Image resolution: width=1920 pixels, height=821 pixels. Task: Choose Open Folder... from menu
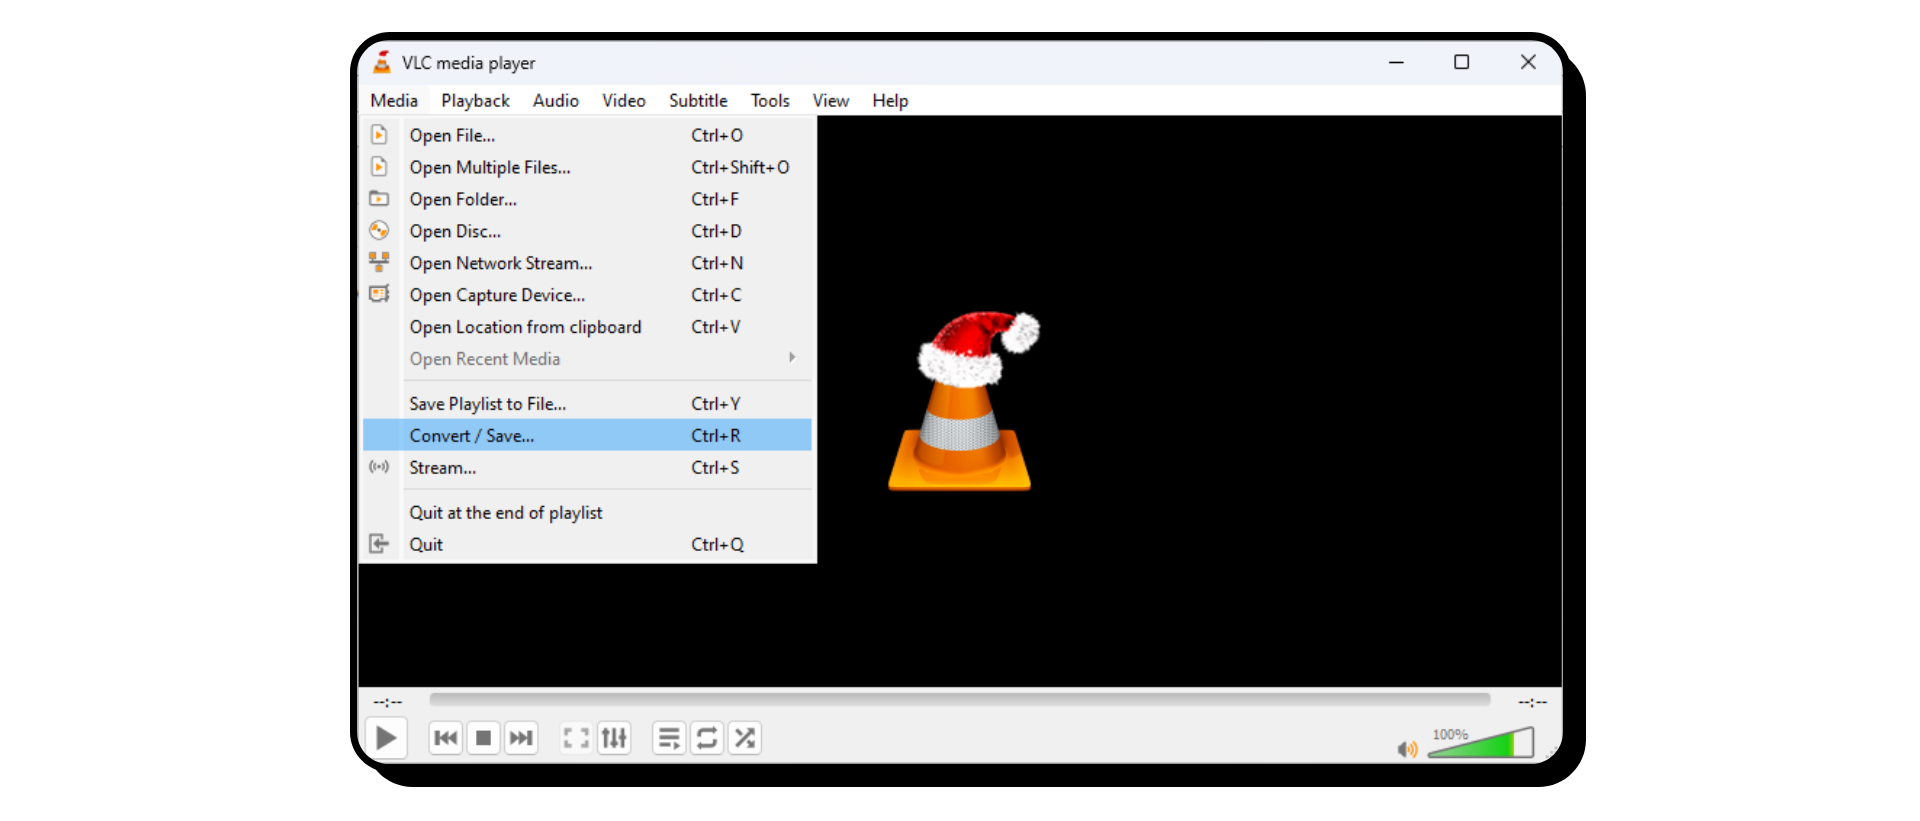coord(587,199)
